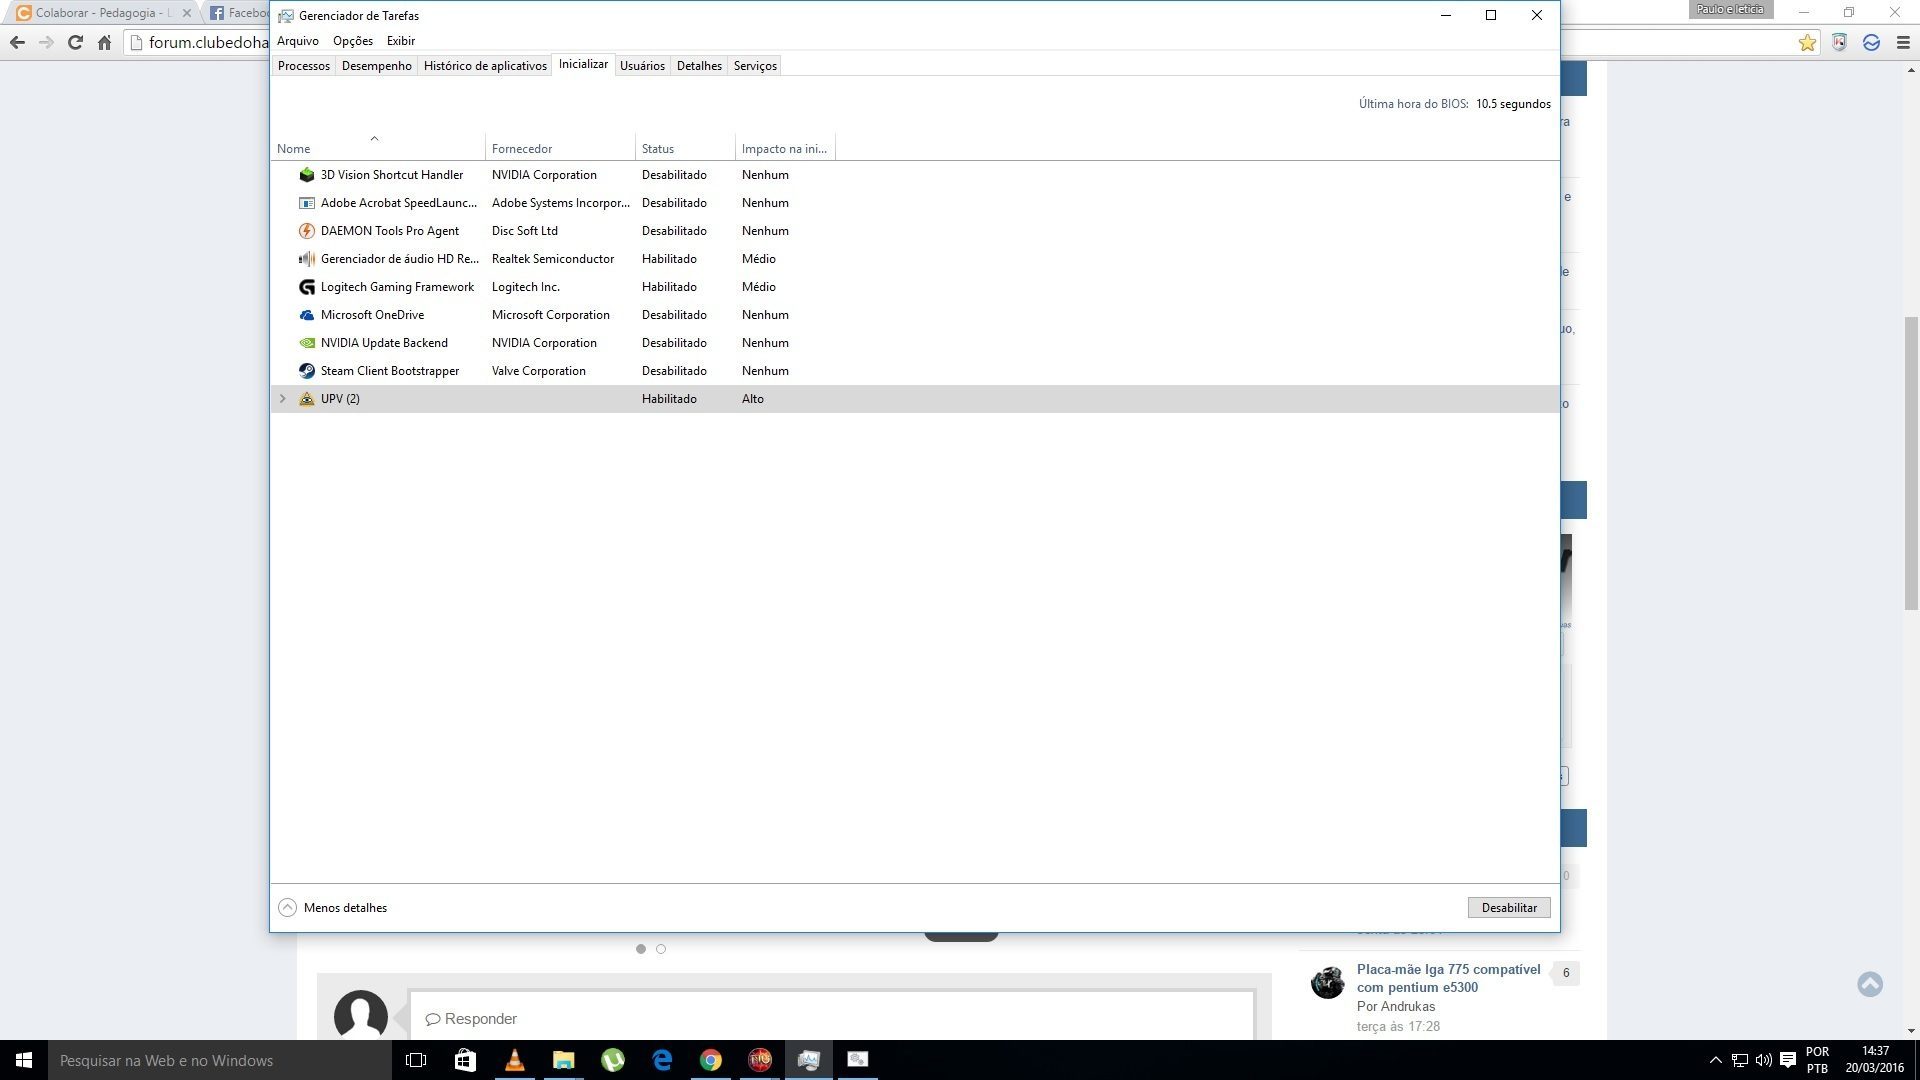Open Microsoft Edge from the taskbar

pyautogui.click(x=662, y=1060)
